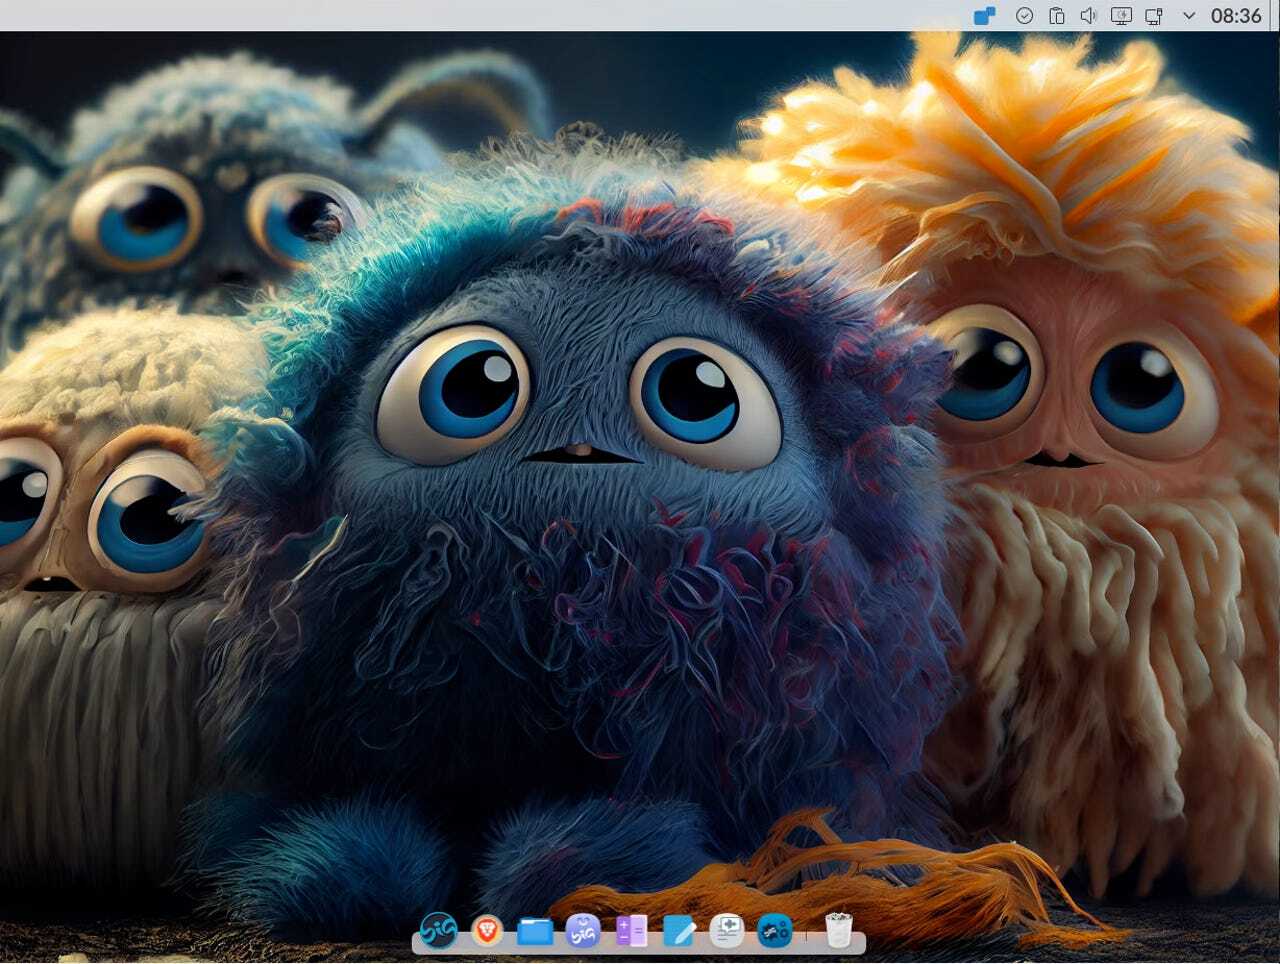The image size is (1280, 964).
Task: Open the blue control center gears icon
Action: [775, 931]
